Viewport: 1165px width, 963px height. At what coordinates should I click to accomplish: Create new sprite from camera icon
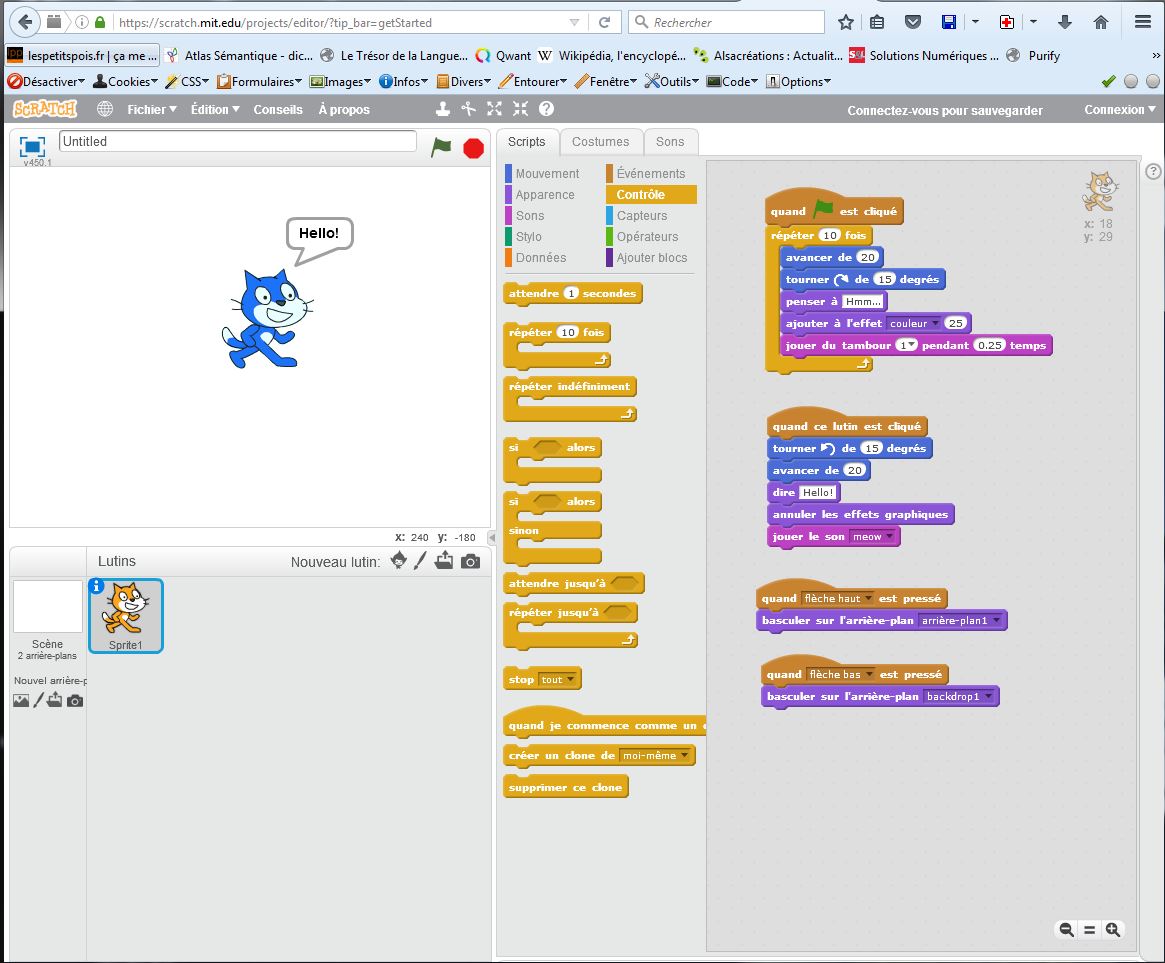[x=470, y=562]
